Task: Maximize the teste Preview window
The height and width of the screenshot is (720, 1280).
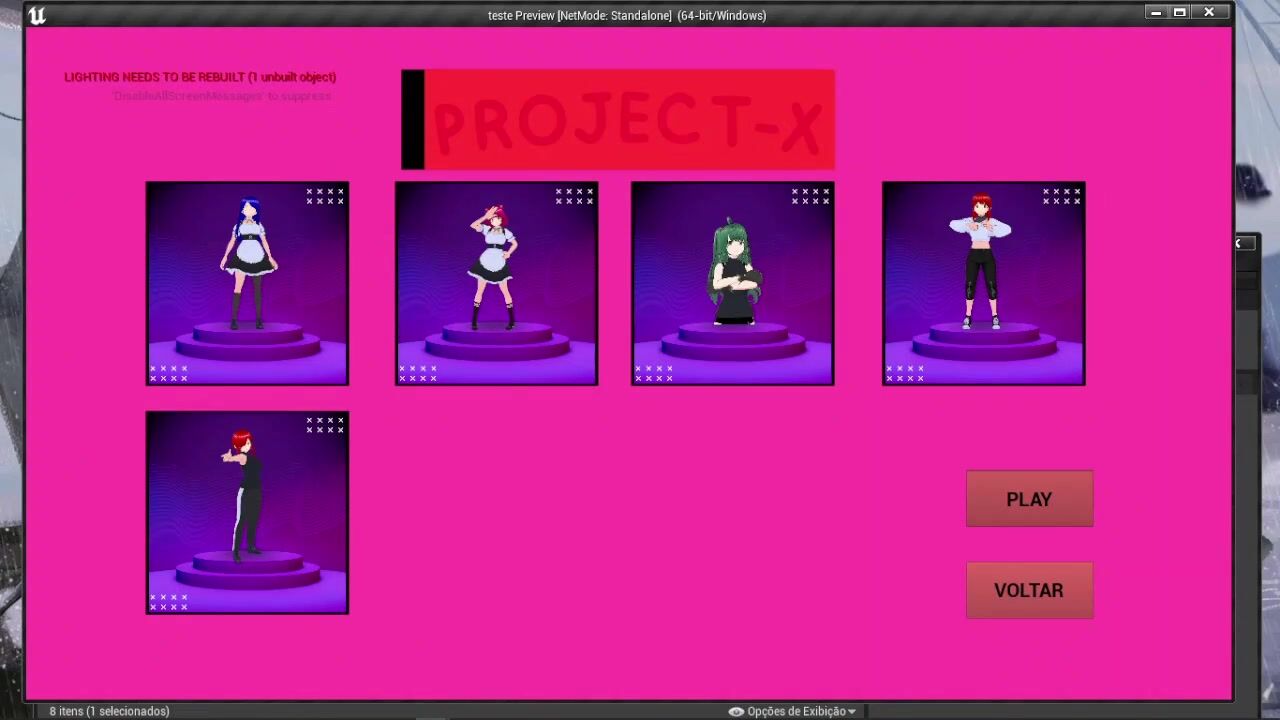Action: click(1180, 13)
